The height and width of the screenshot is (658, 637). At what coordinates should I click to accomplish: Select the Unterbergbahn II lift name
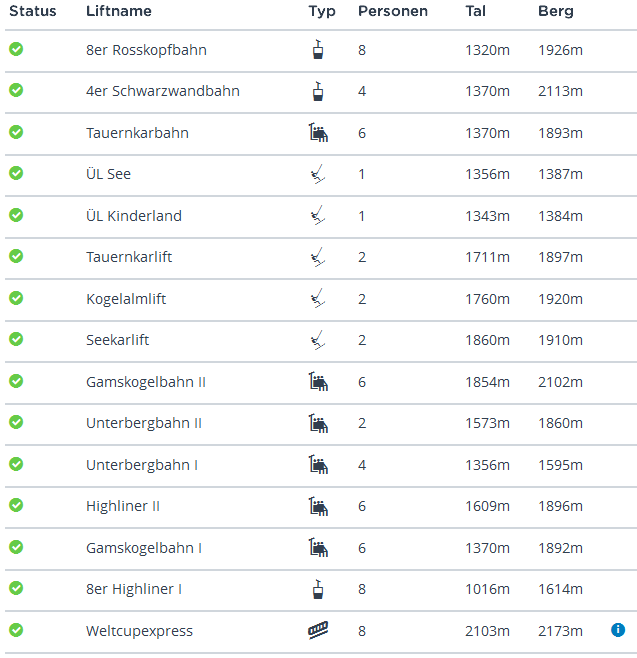click(x=144, y=423)
